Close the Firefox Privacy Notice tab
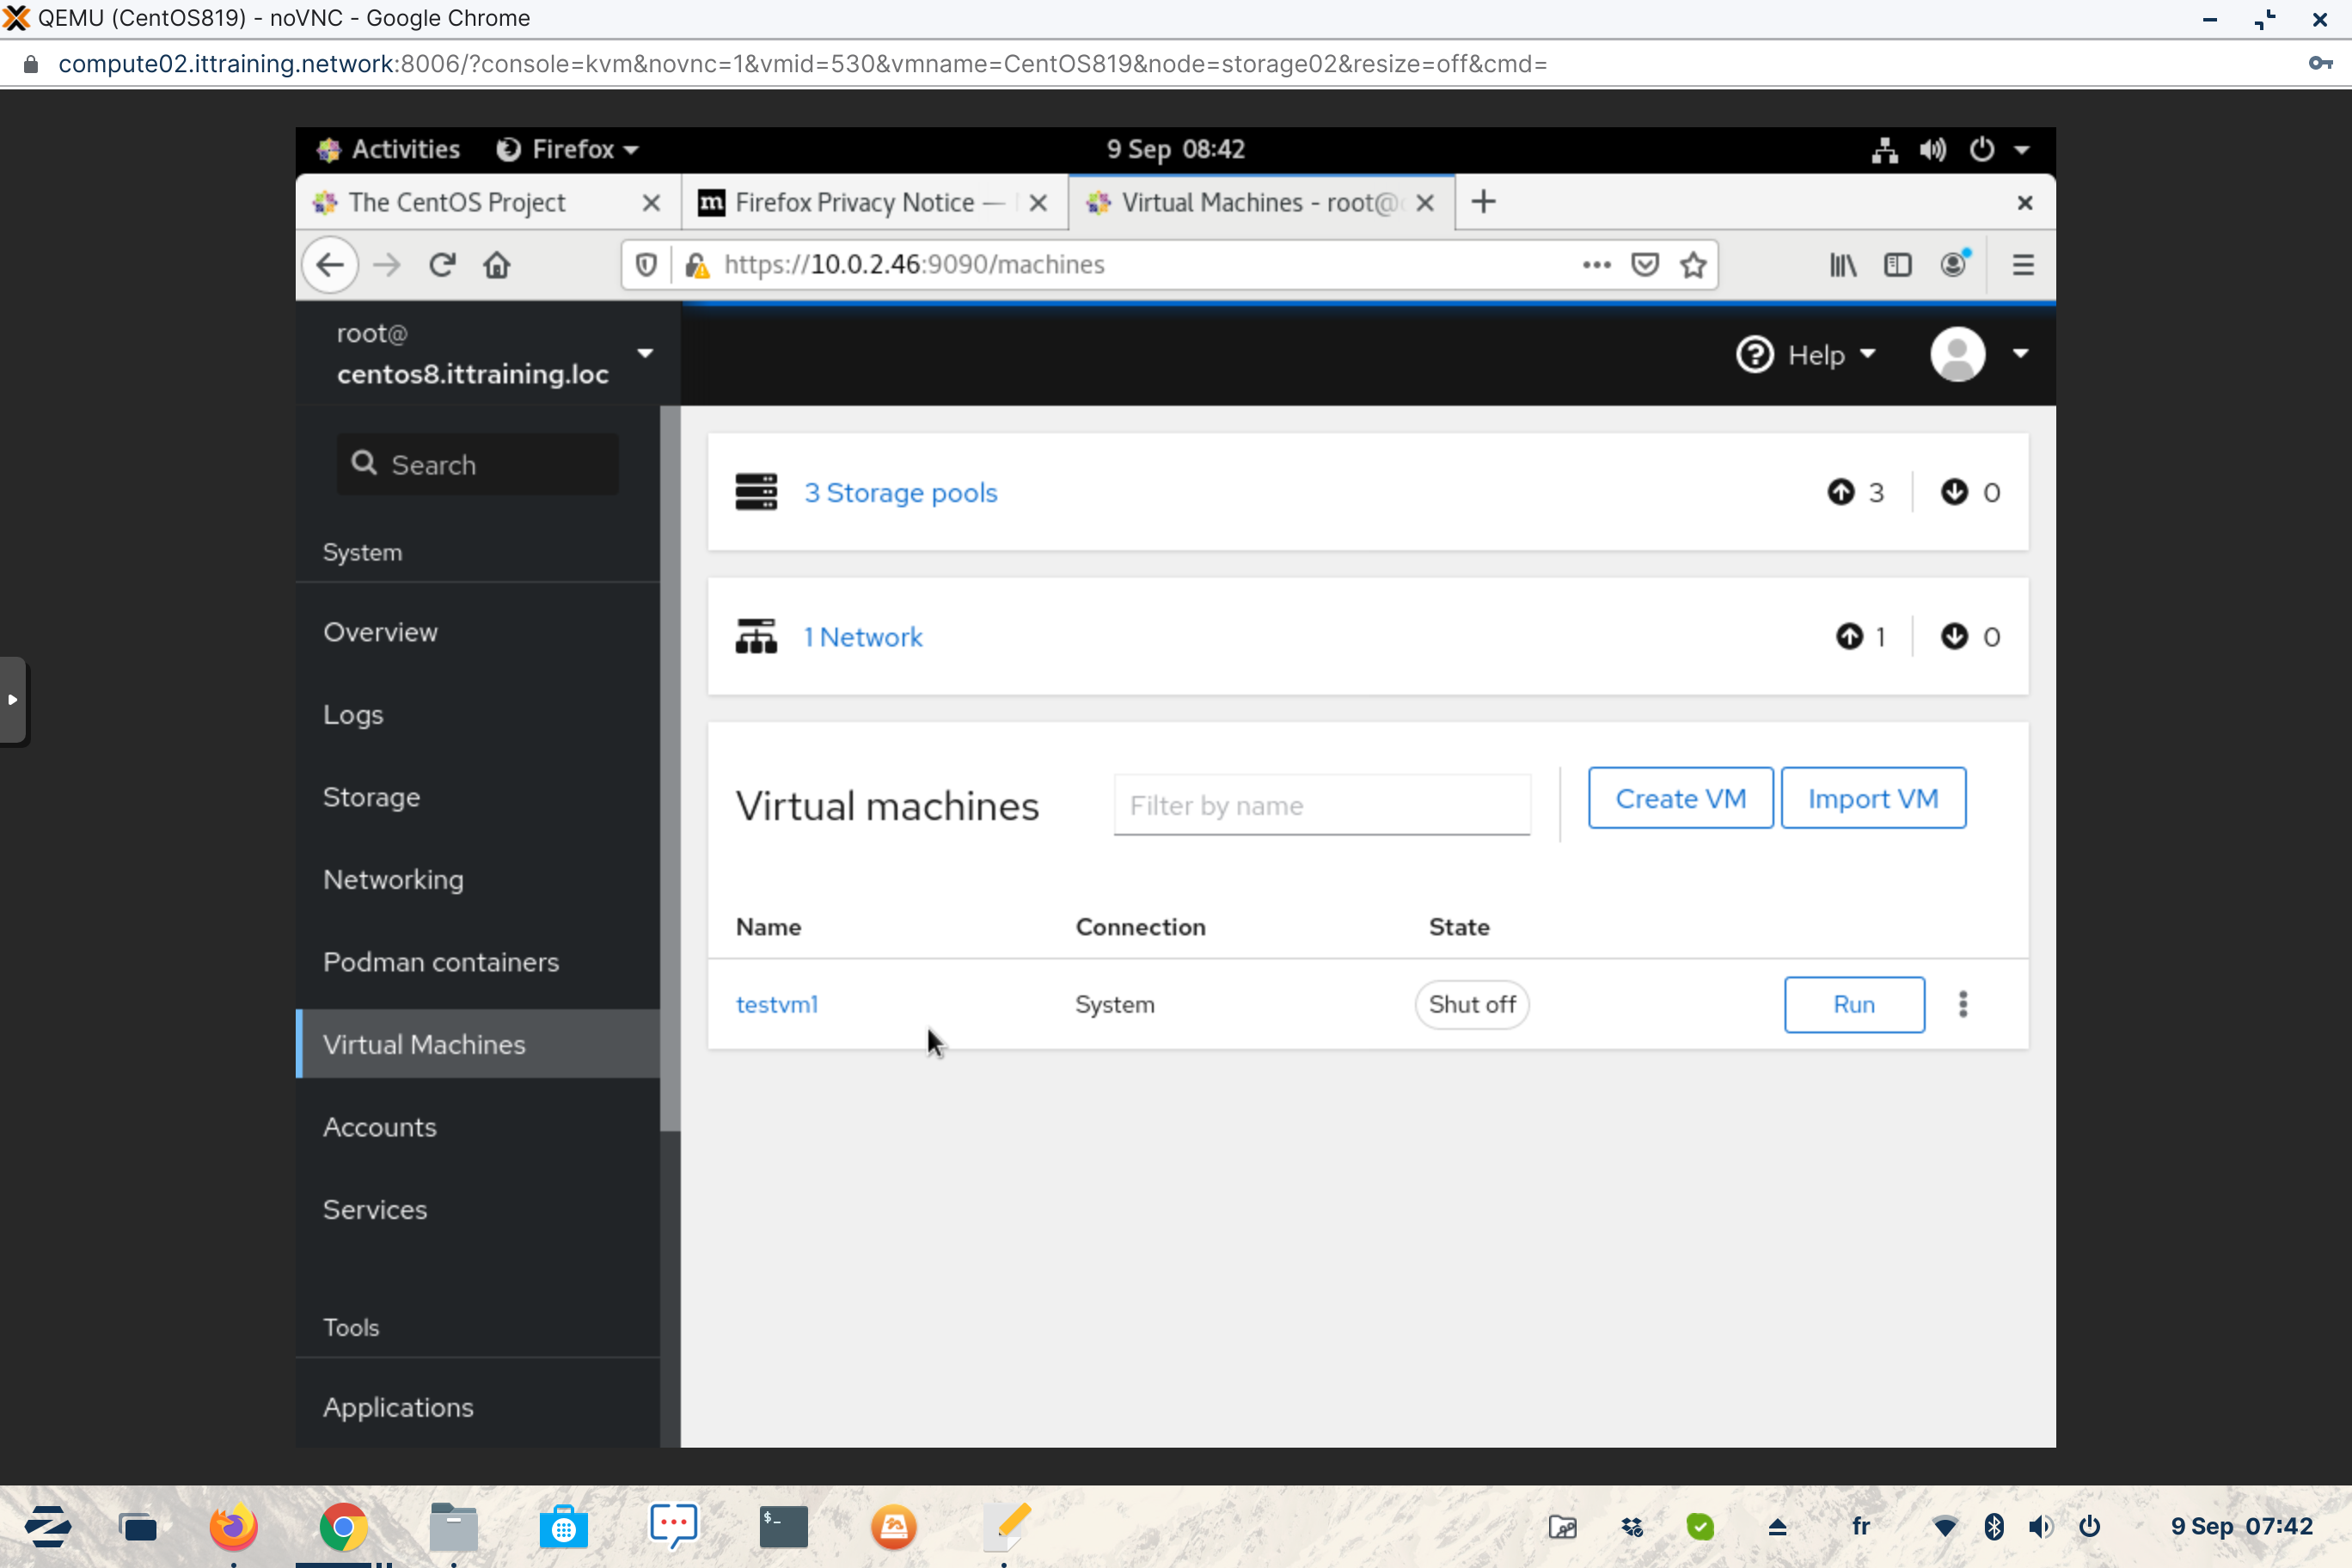This screenshot has height=1568, width=2352. [x=1038, y=203]
